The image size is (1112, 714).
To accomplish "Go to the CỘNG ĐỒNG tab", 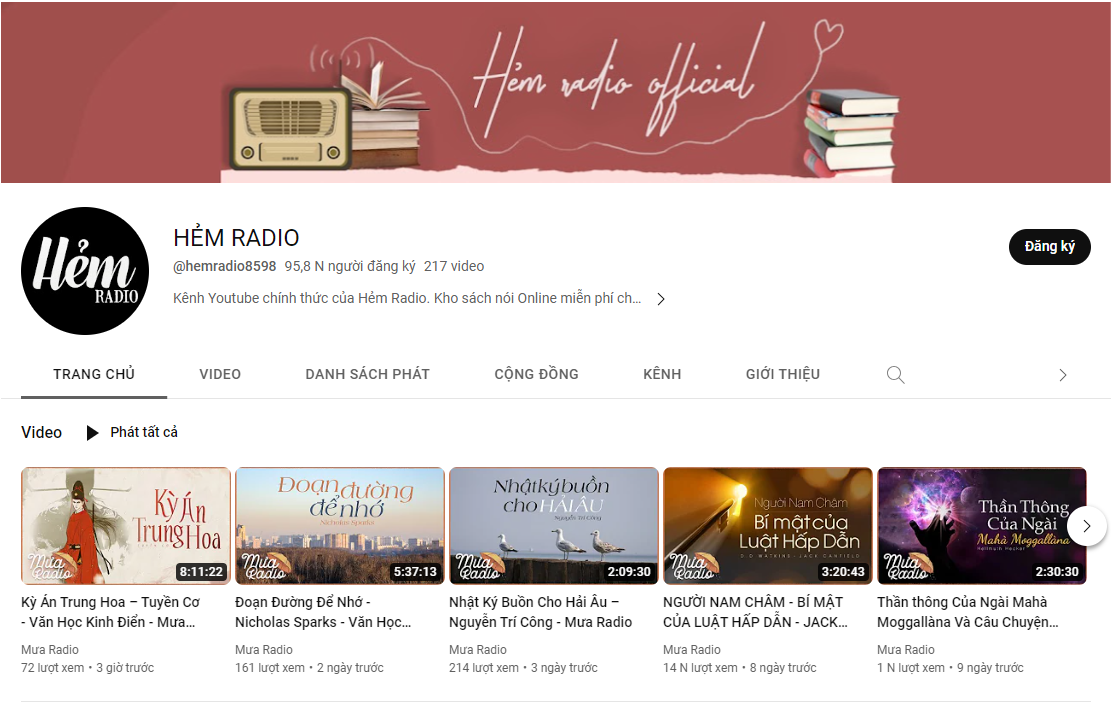I will point(536,374).
